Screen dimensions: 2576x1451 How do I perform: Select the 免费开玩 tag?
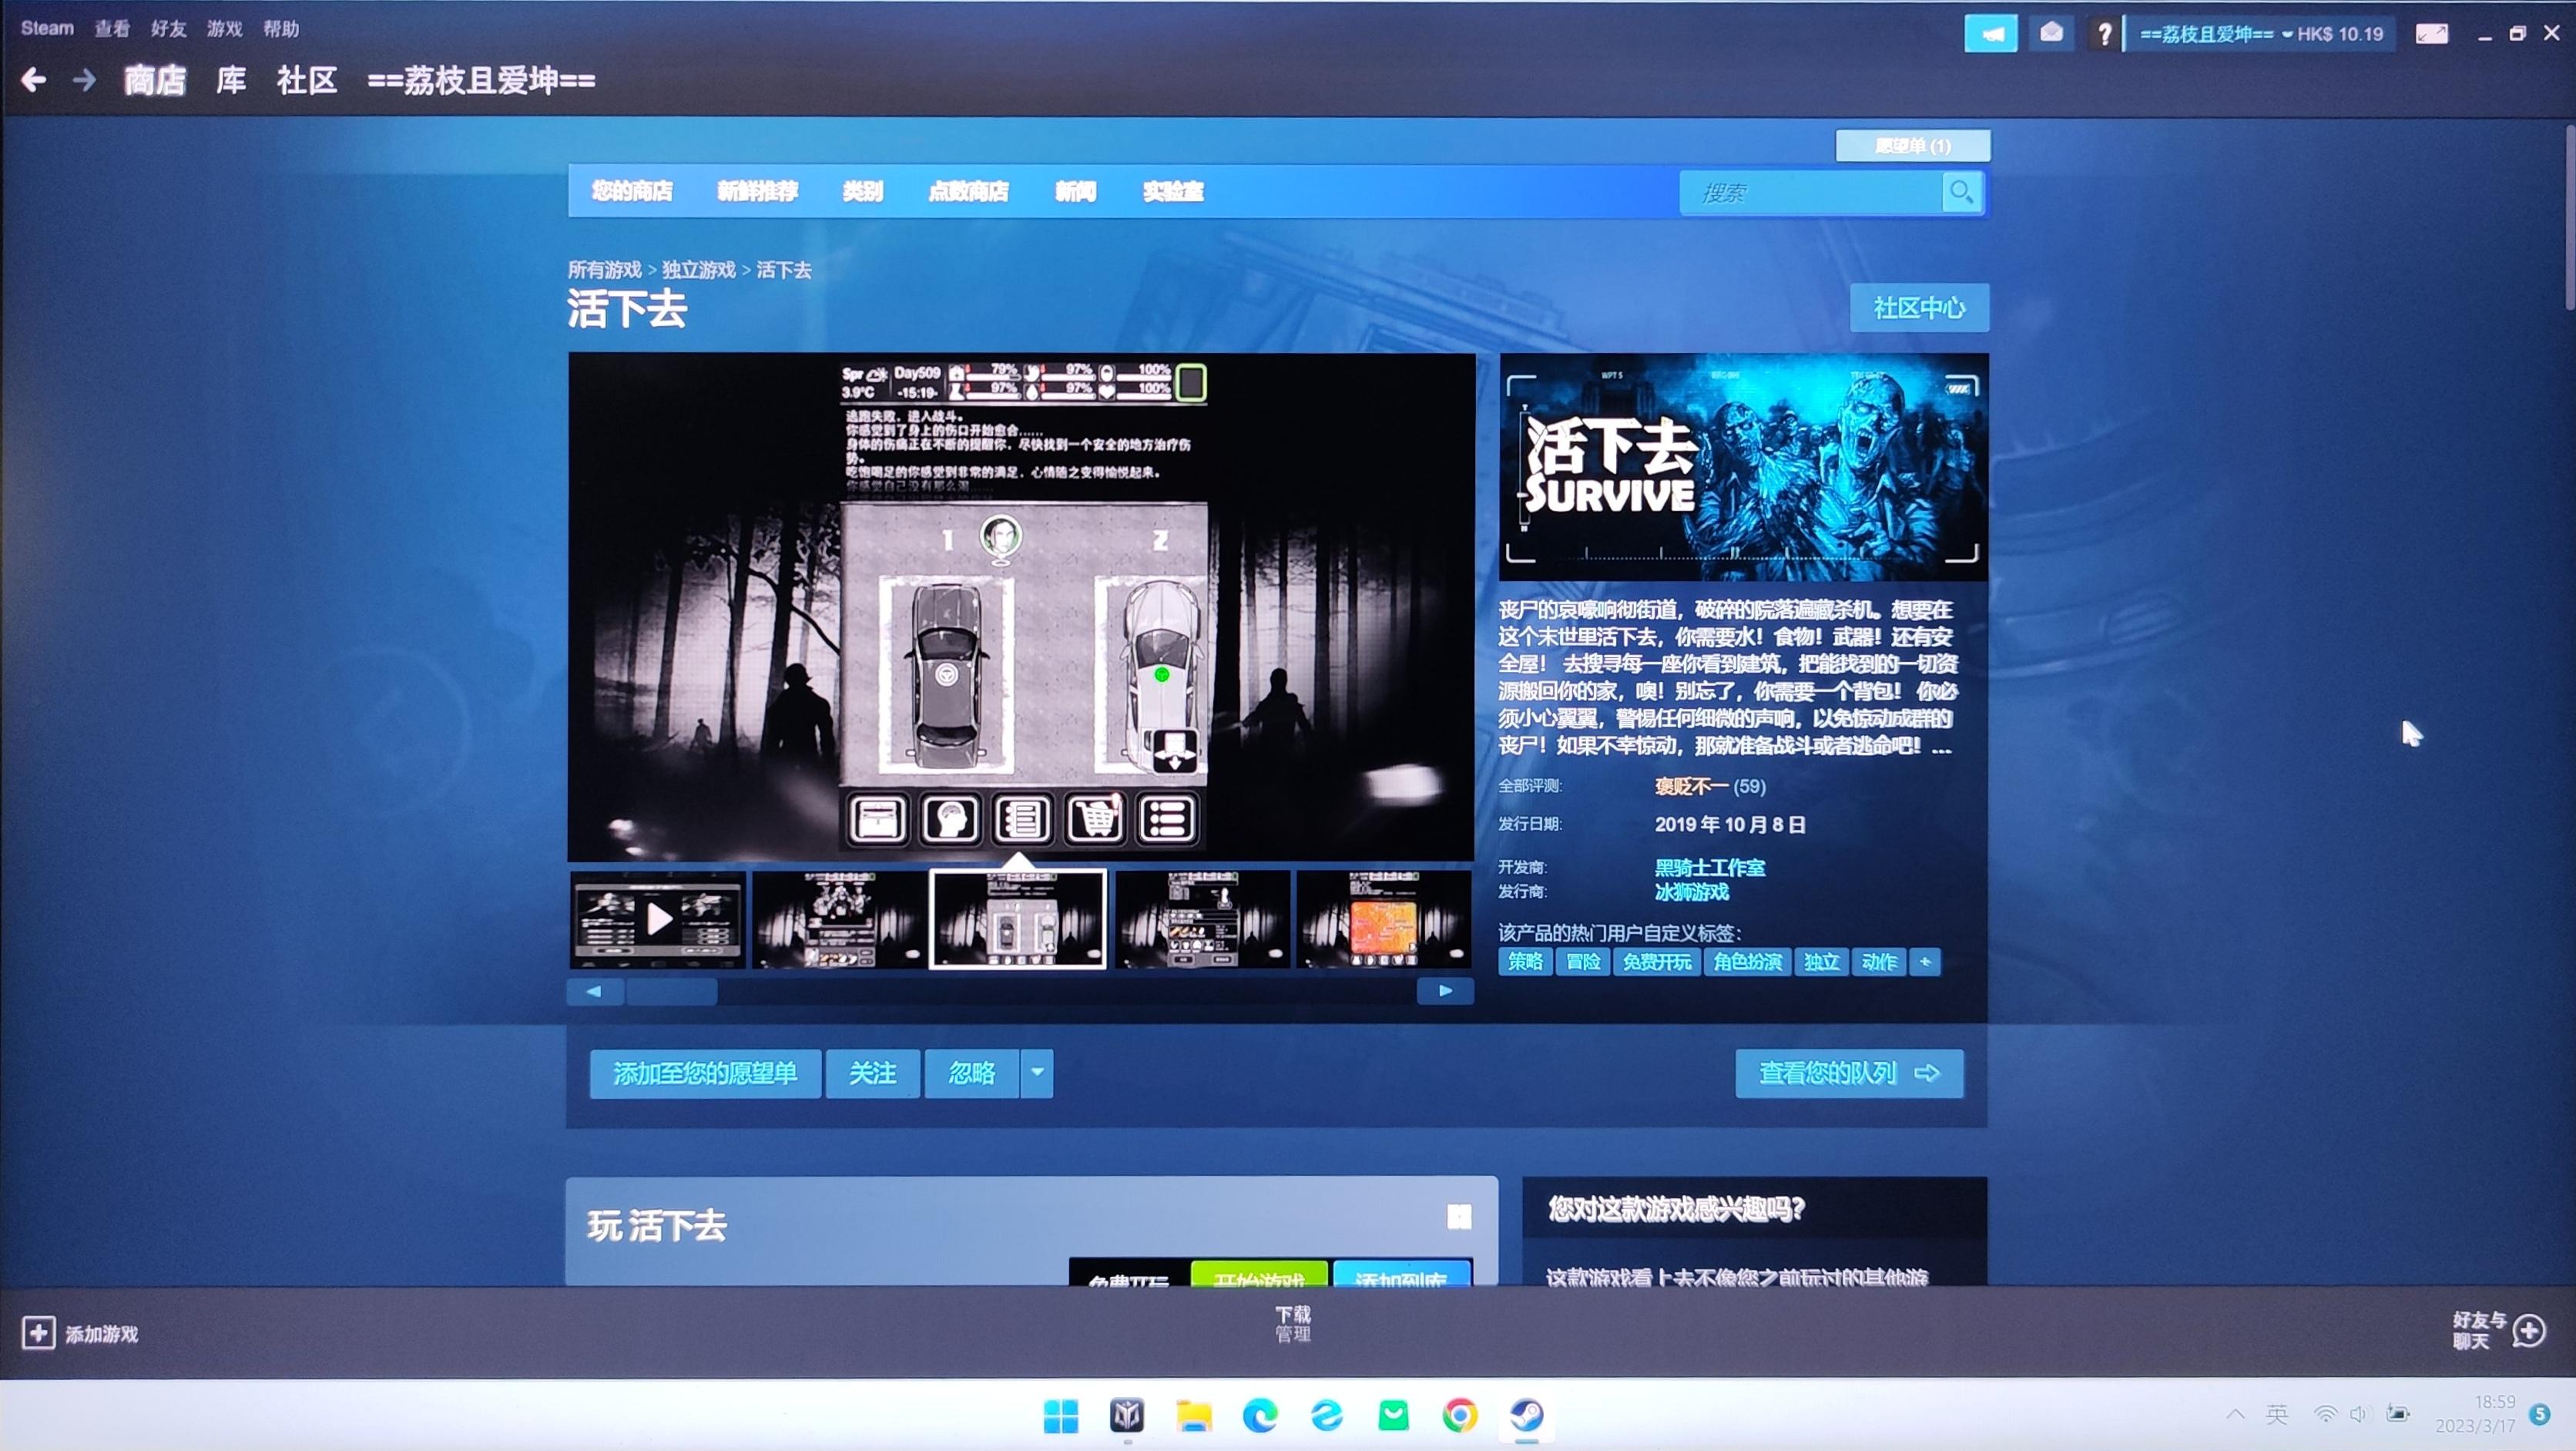pos(1656,962)
